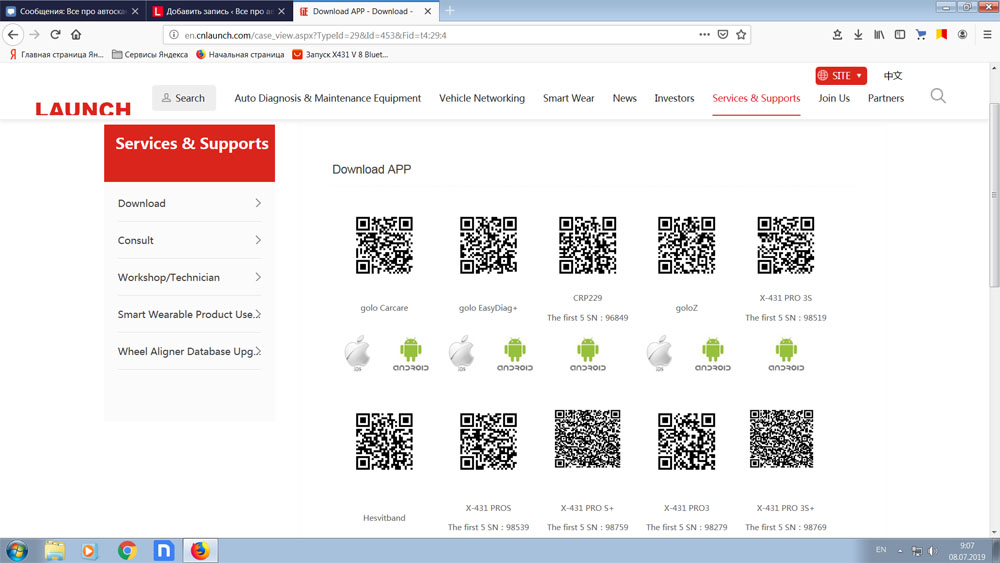
Task: Open Главная страница Яндекс bookmark
Action: pyautogui.click(x=56, y=54)
